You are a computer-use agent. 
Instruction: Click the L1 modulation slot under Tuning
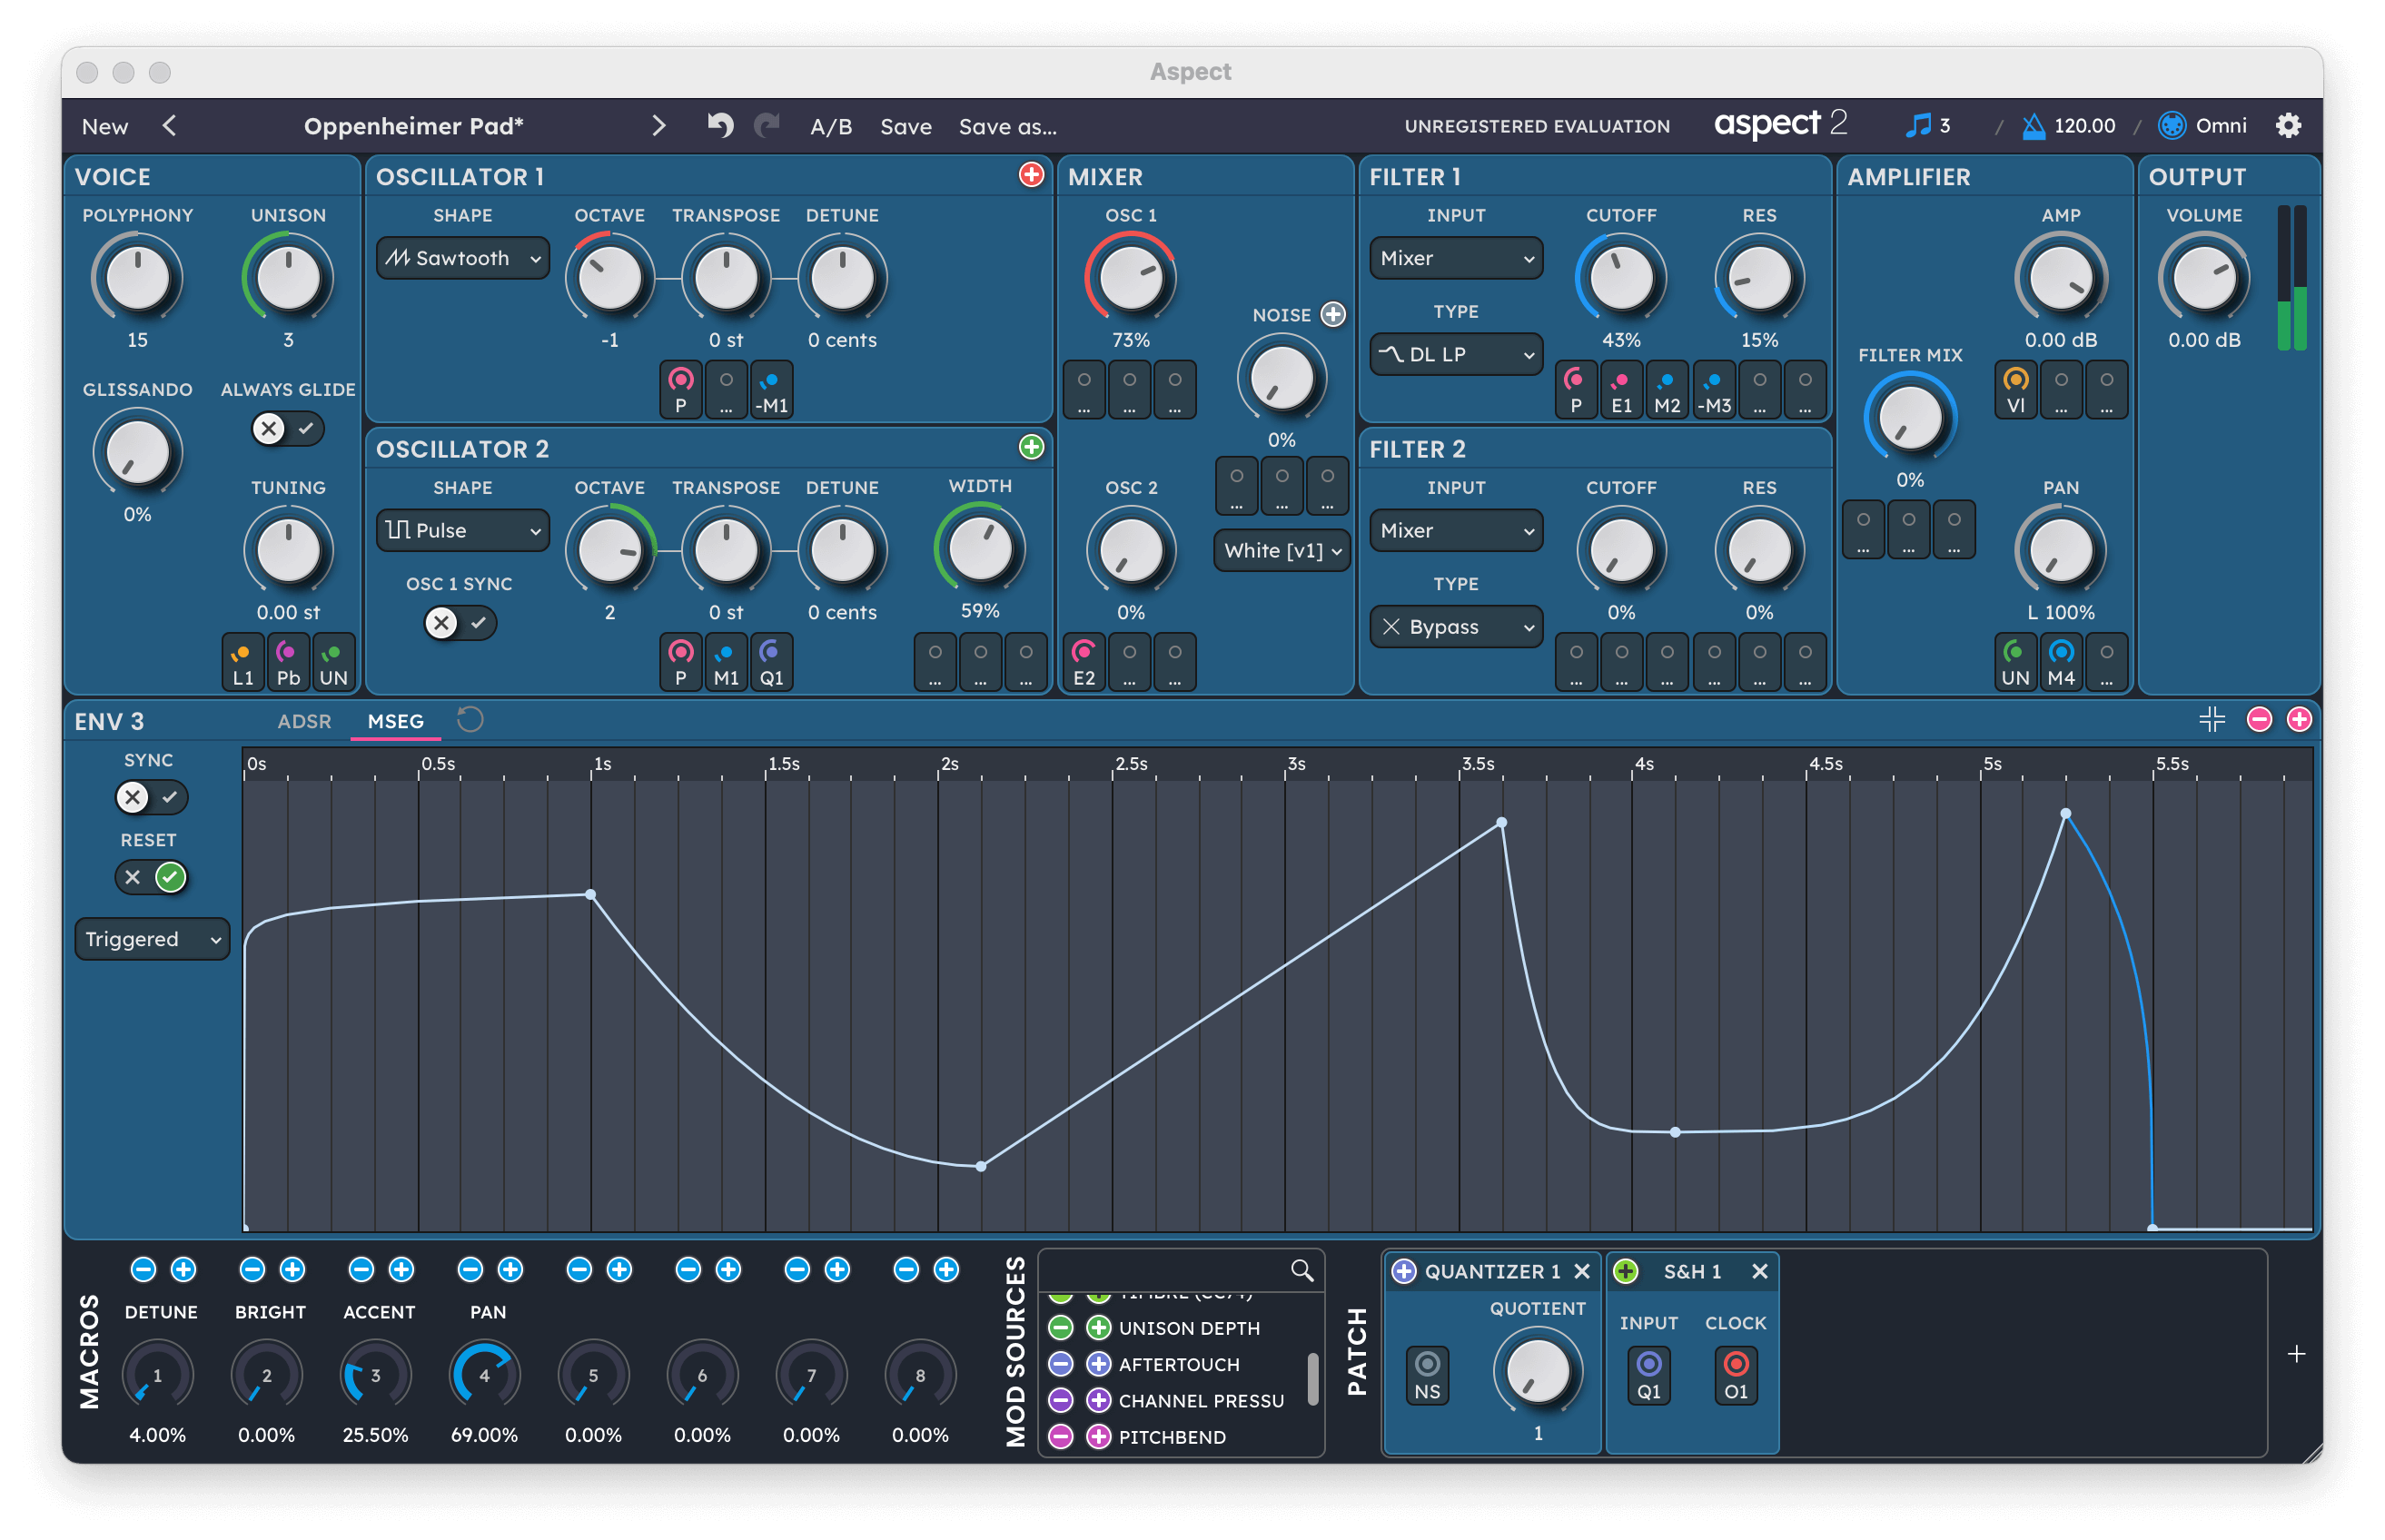point(243,662)
